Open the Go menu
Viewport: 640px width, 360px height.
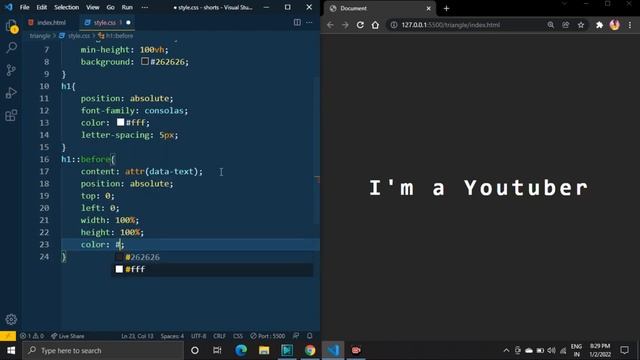(111, 7)
